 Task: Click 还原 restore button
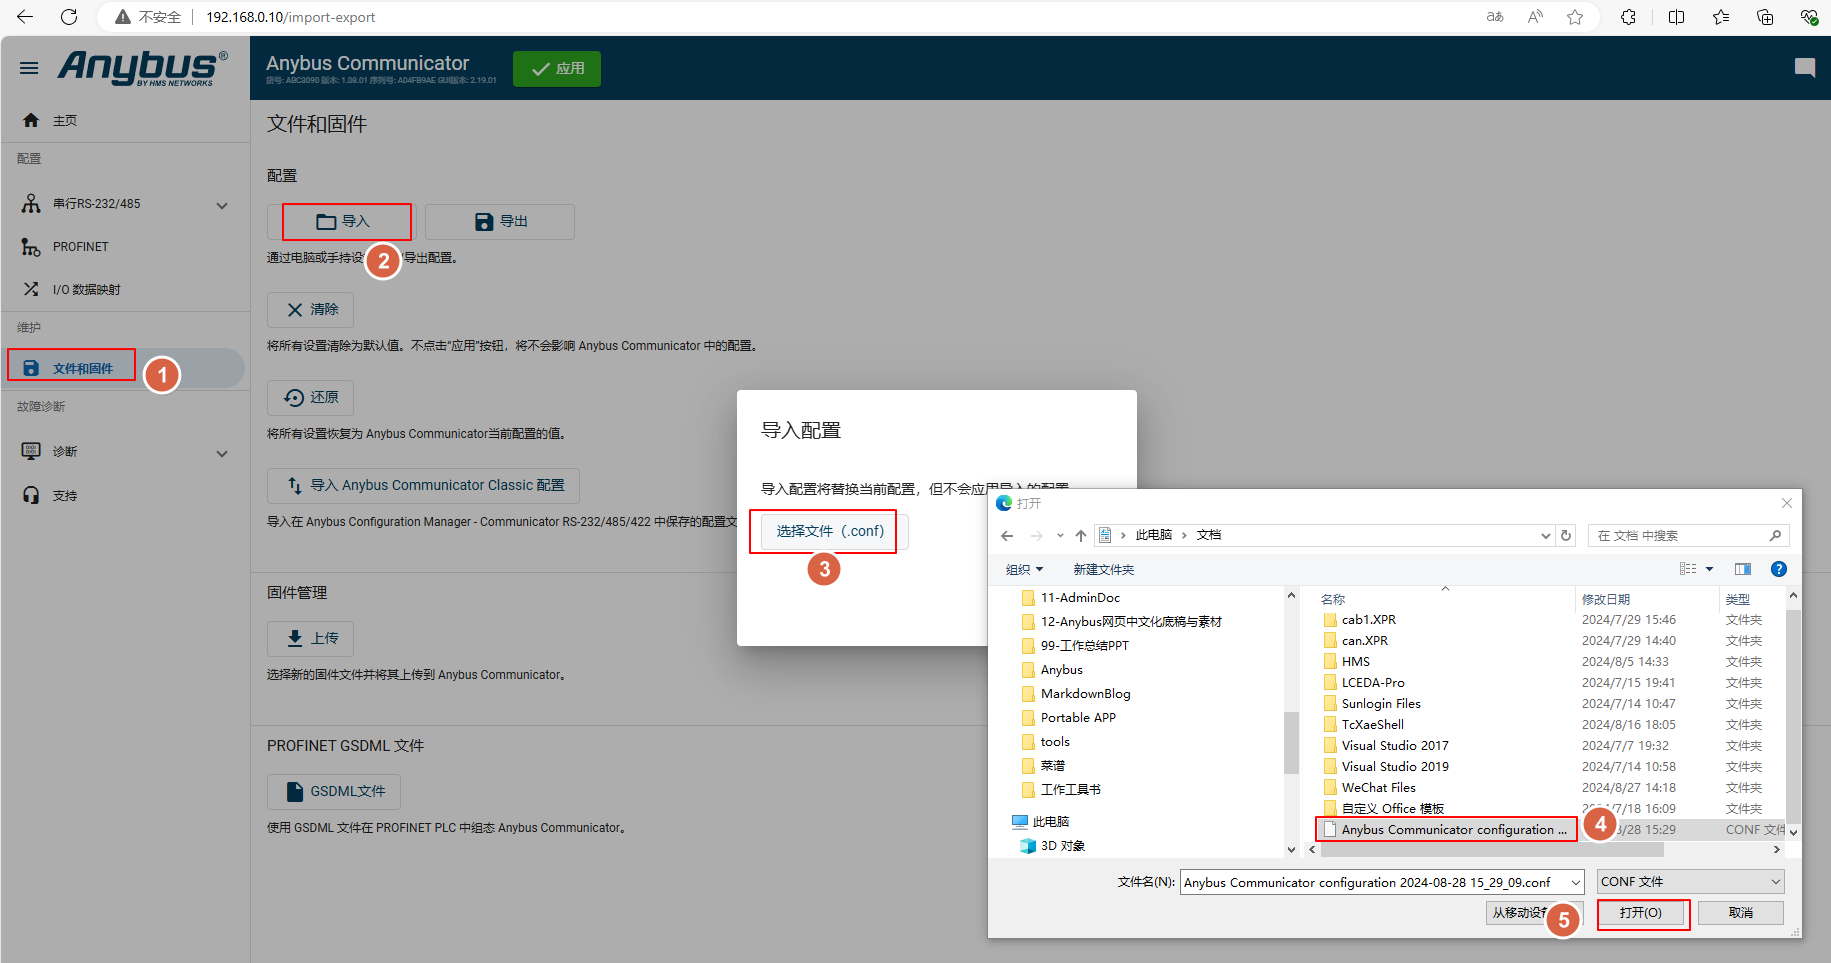pos(310,398)
